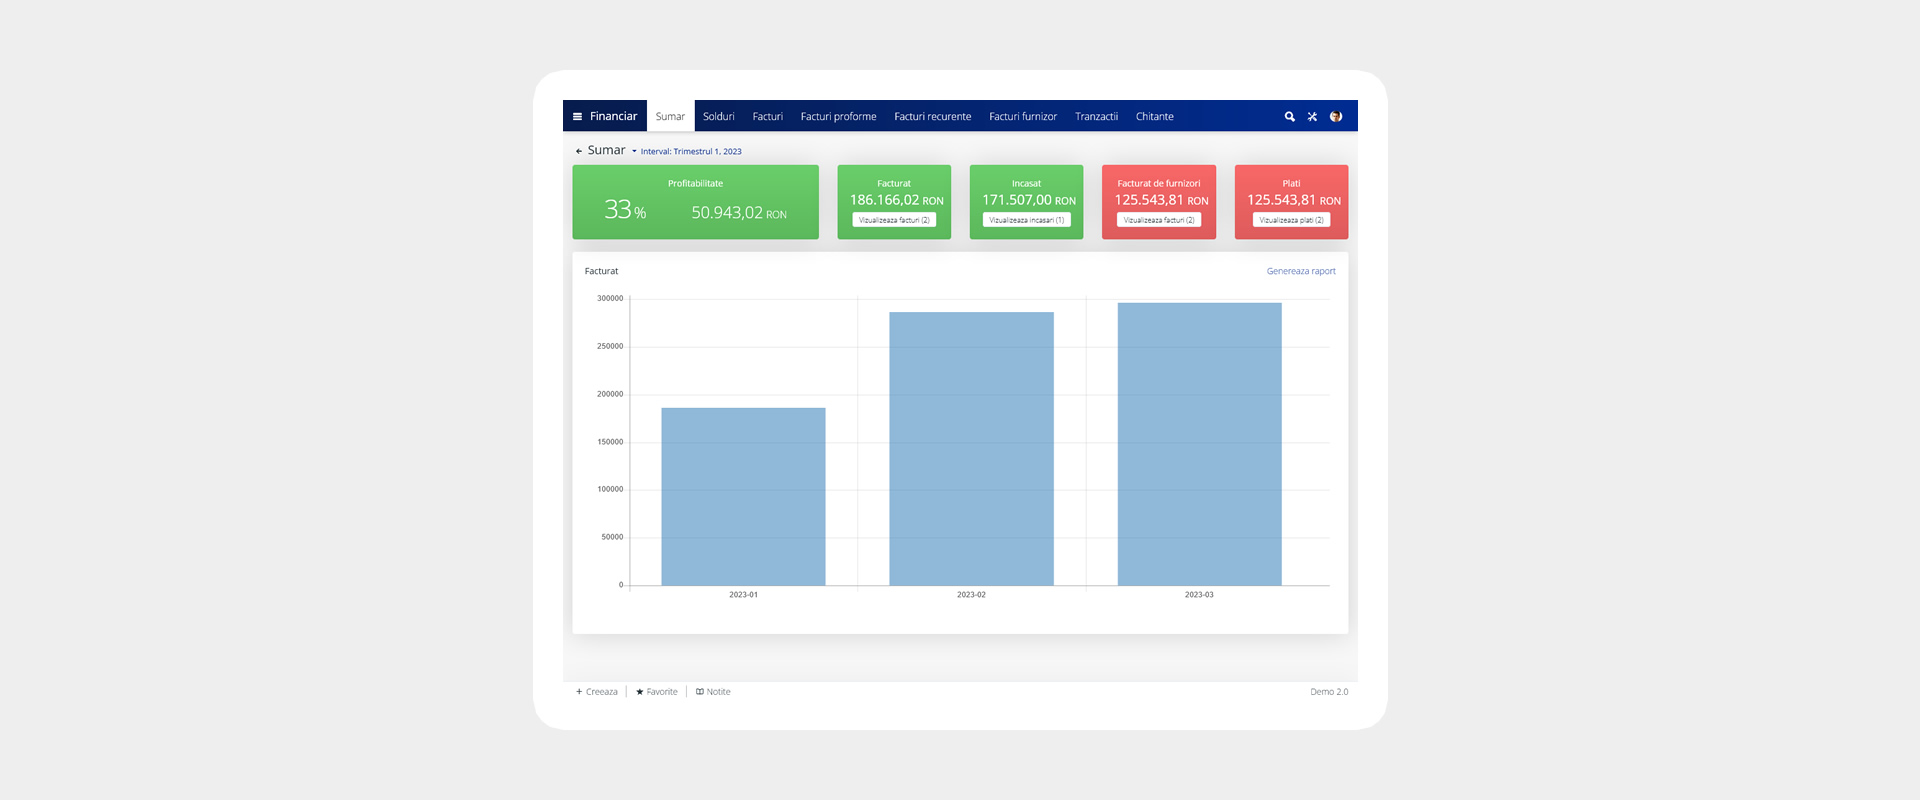1920x800 pixels.
Task: Open the Facturi proforme tab
Action: click(x=838, y=117)
